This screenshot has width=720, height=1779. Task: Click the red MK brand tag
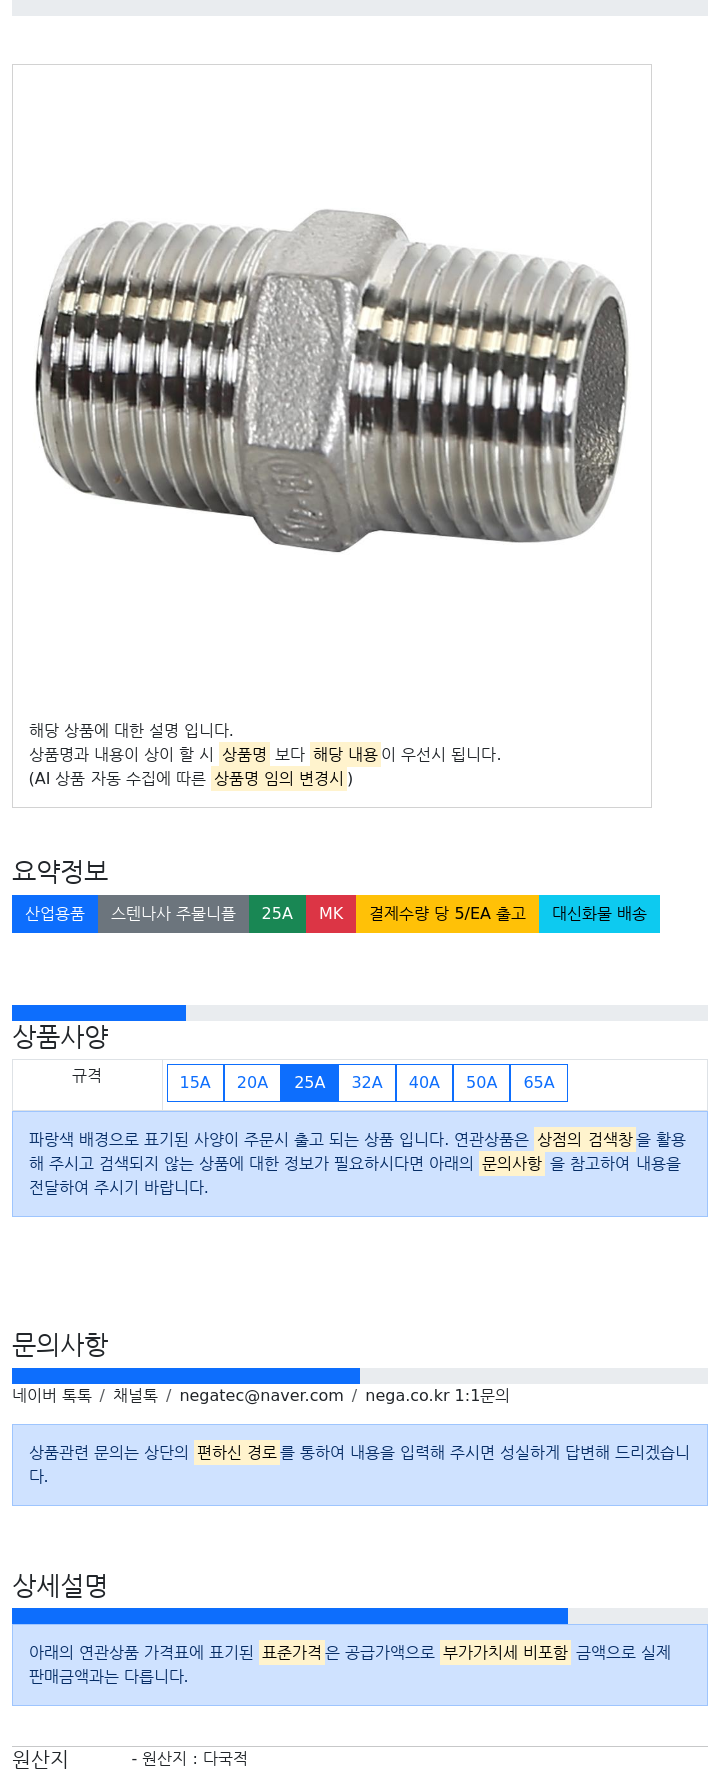(331, 914)
